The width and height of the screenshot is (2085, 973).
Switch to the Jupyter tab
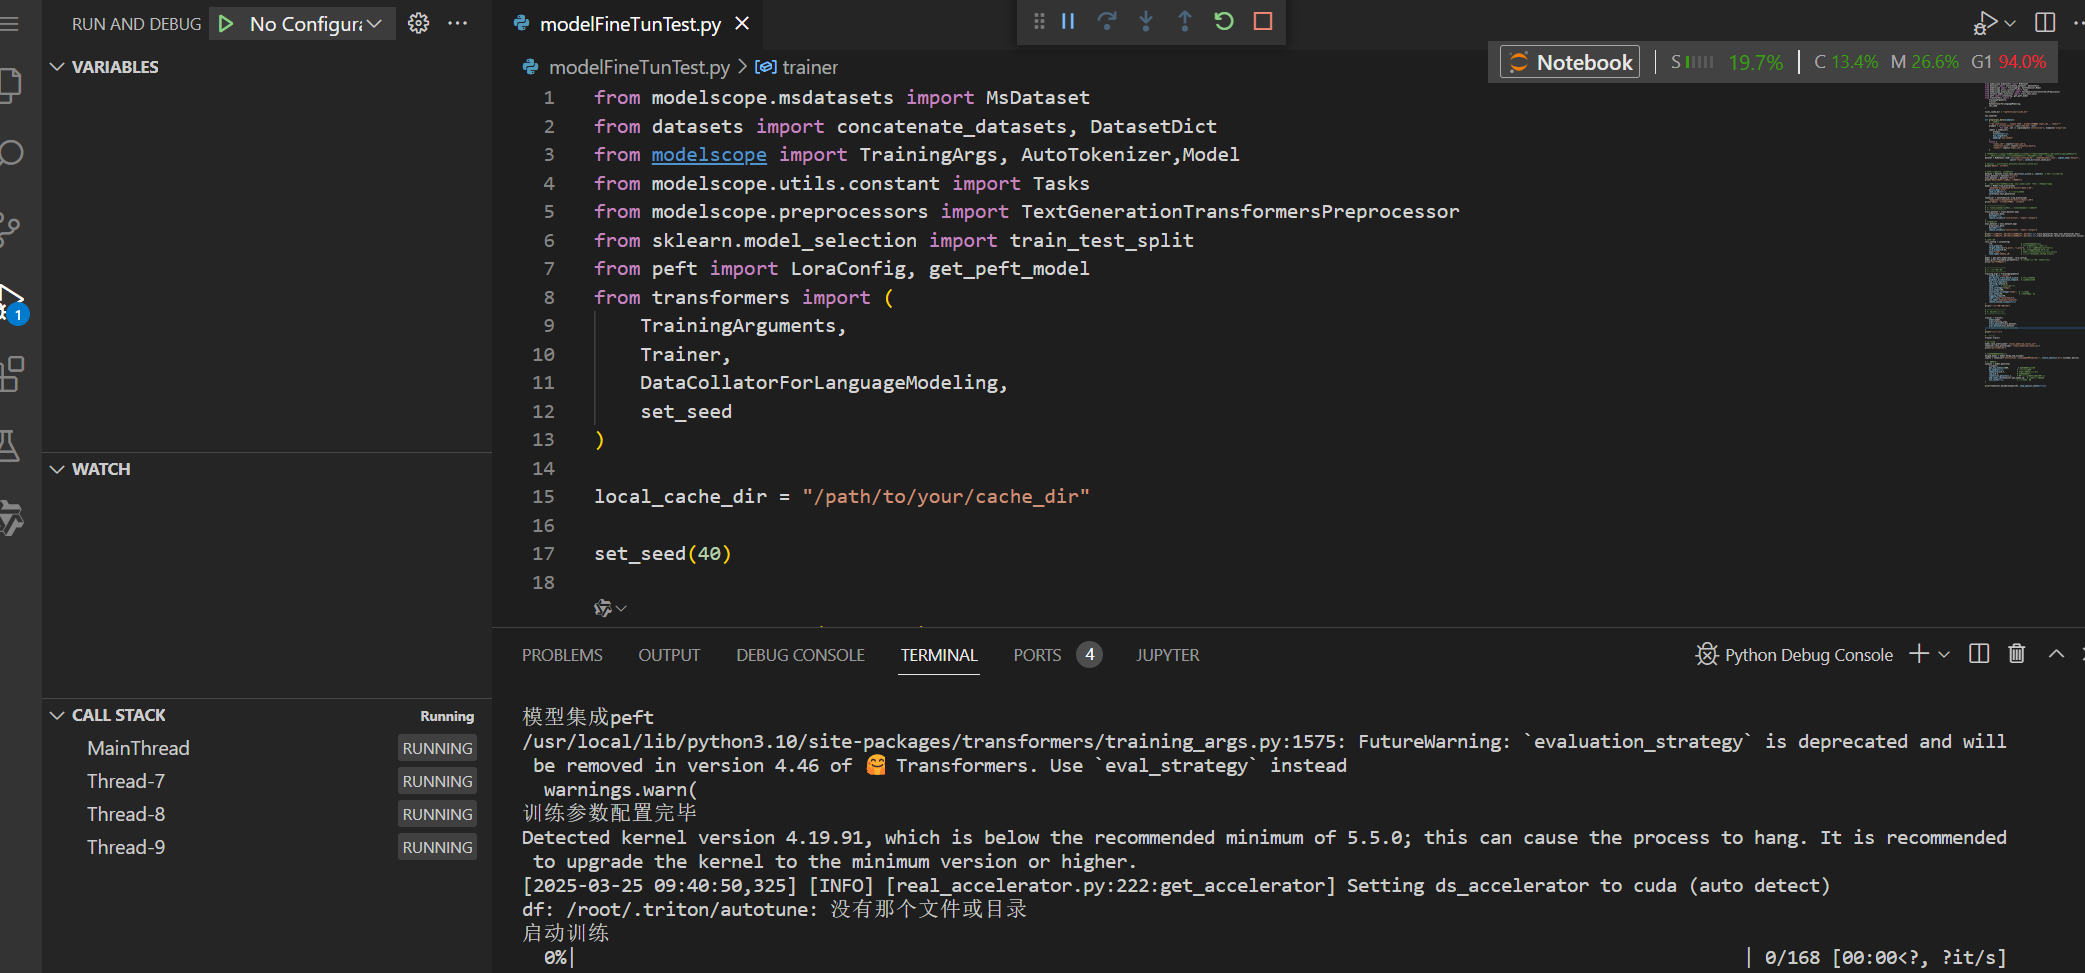point(1167,655)
